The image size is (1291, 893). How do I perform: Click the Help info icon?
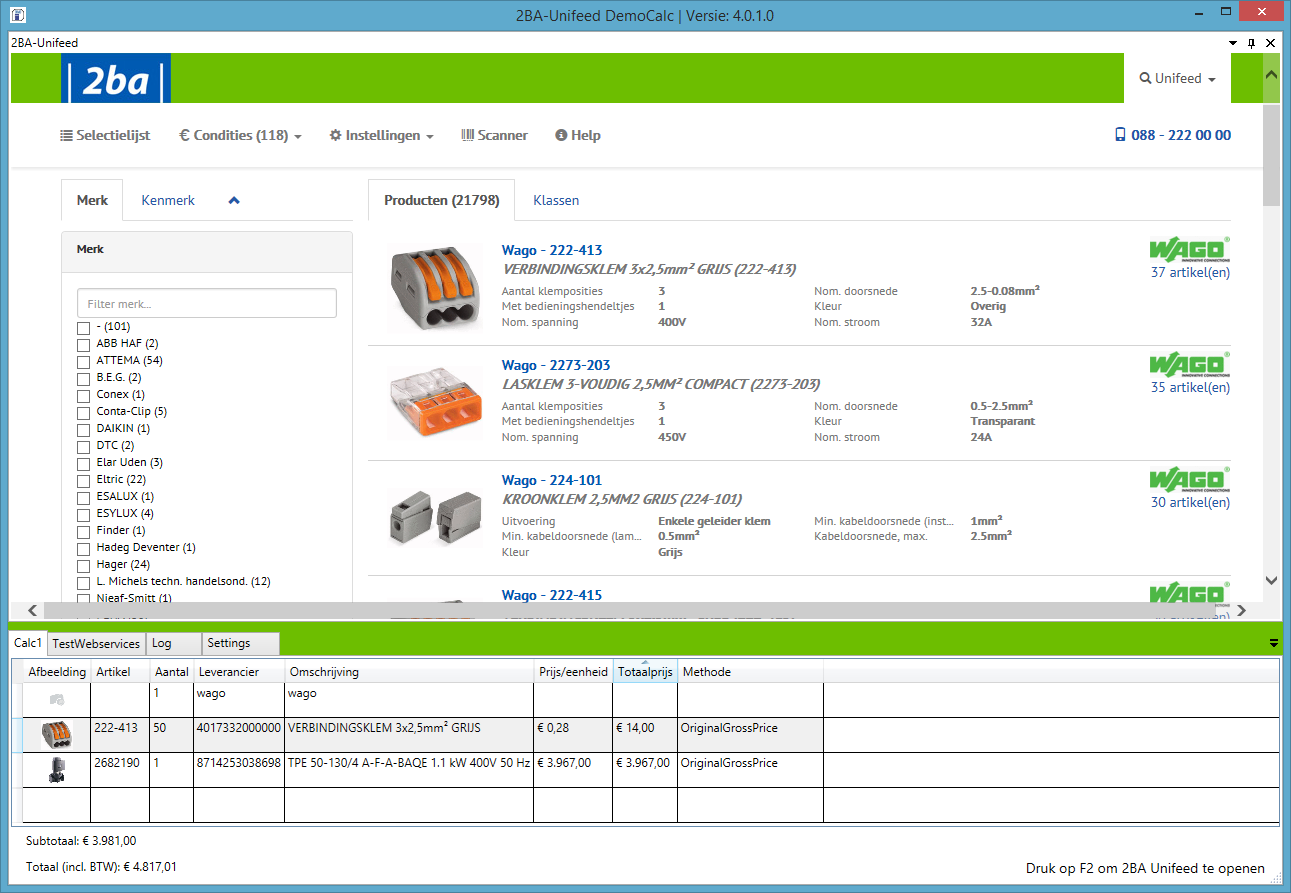pos(560,135)
